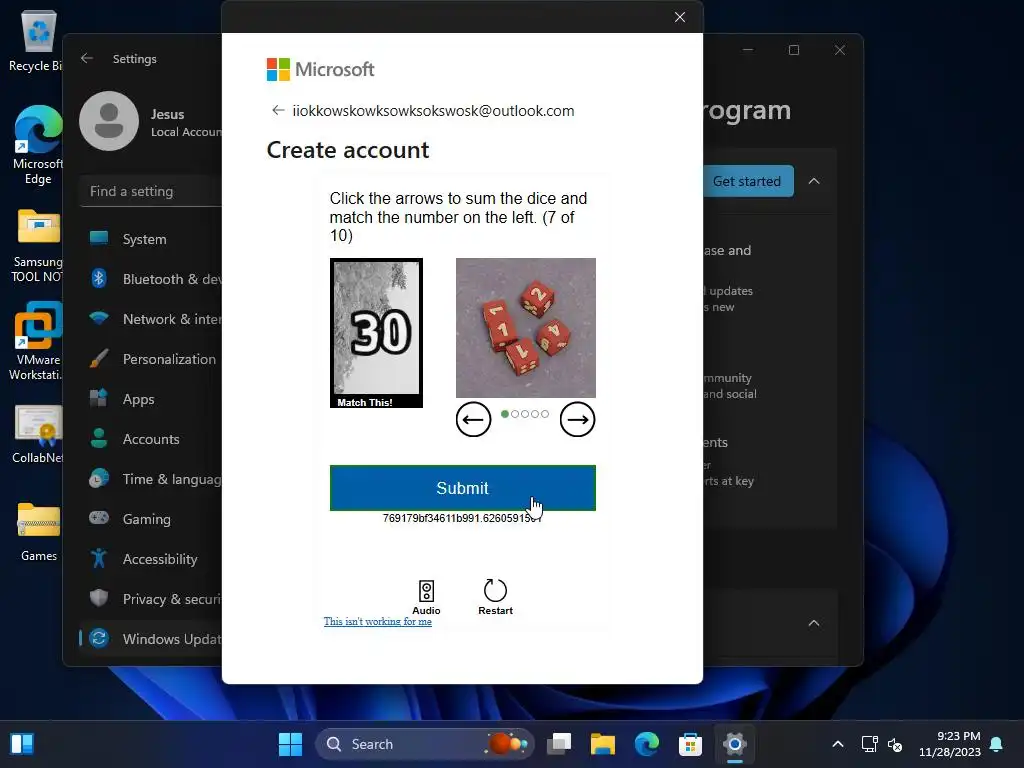The image size is (1024, 768).
Task: Show hidden system tray icons
Action: [x=838, y=744]
